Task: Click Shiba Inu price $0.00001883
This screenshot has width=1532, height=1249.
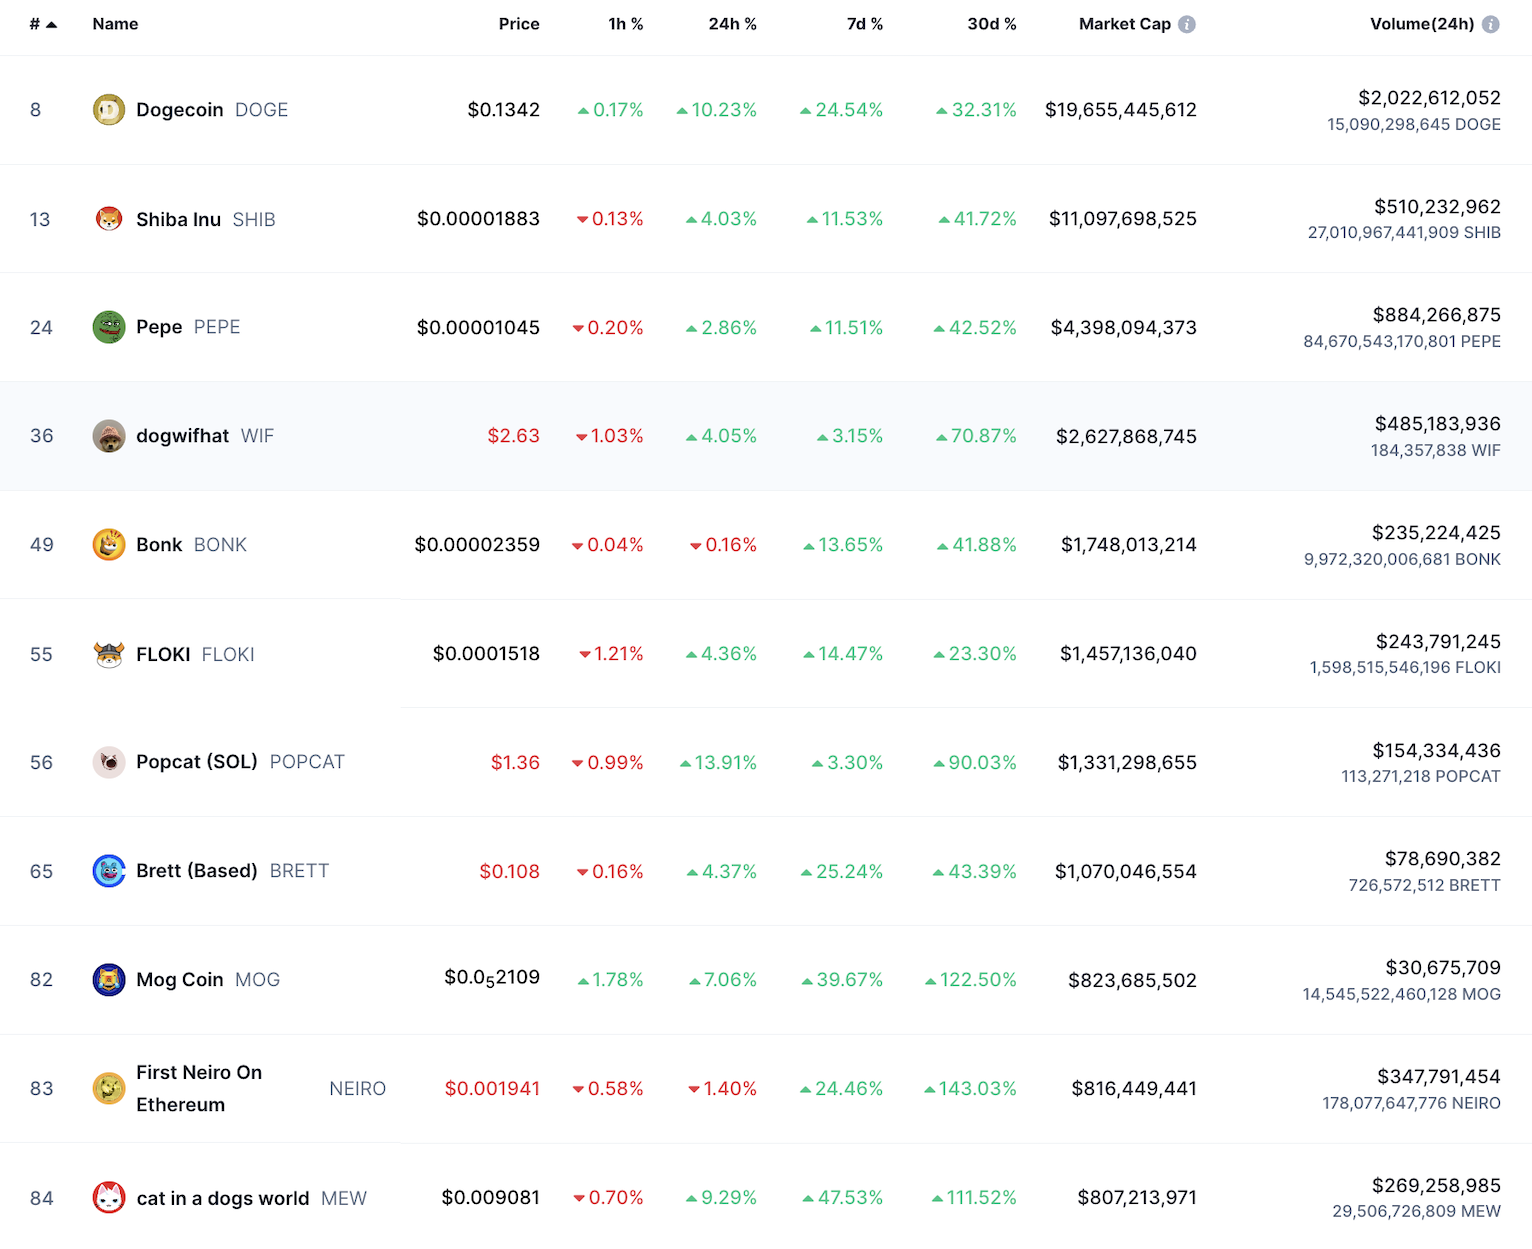Action: (478, 219)
